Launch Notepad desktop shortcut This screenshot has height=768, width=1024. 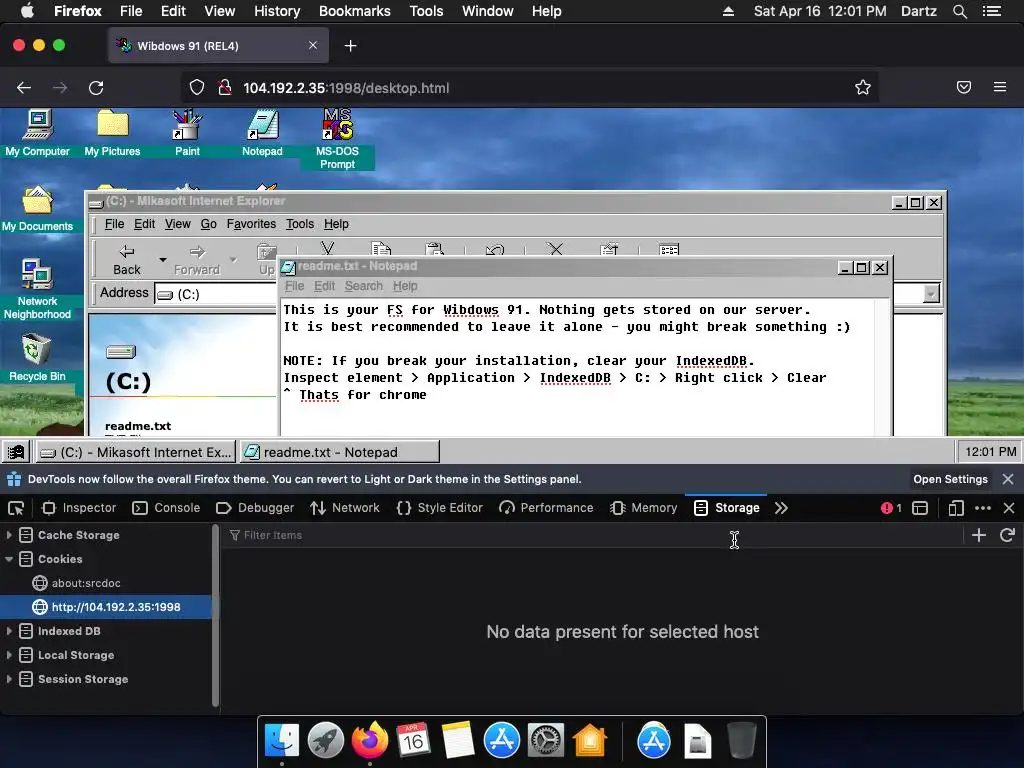pyautogui.click(x=263, y=133)
